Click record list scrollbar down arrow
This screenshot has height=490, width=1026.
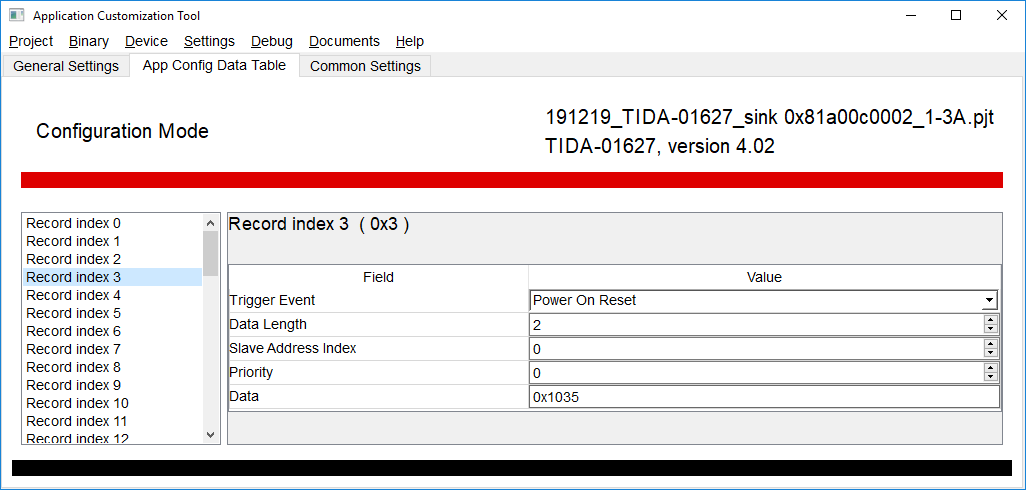(210, 434)
